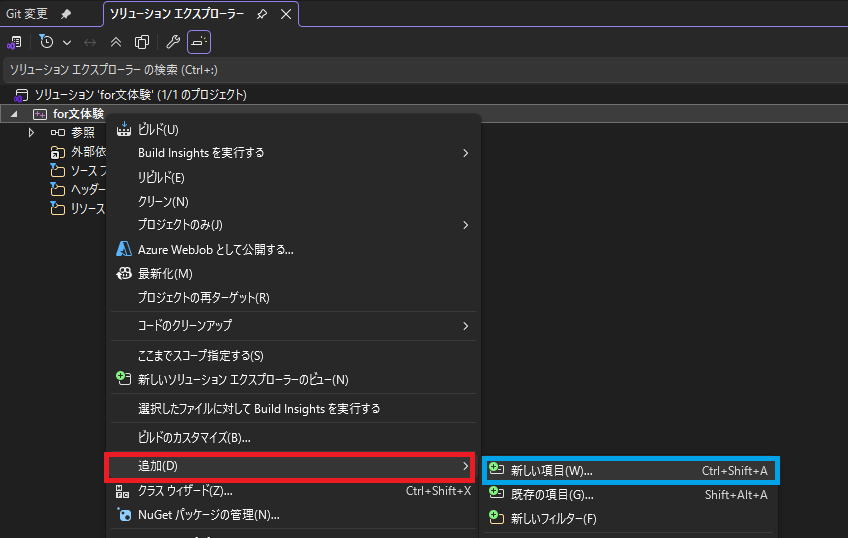Choose ビルド(U) from the context menu

158,129
